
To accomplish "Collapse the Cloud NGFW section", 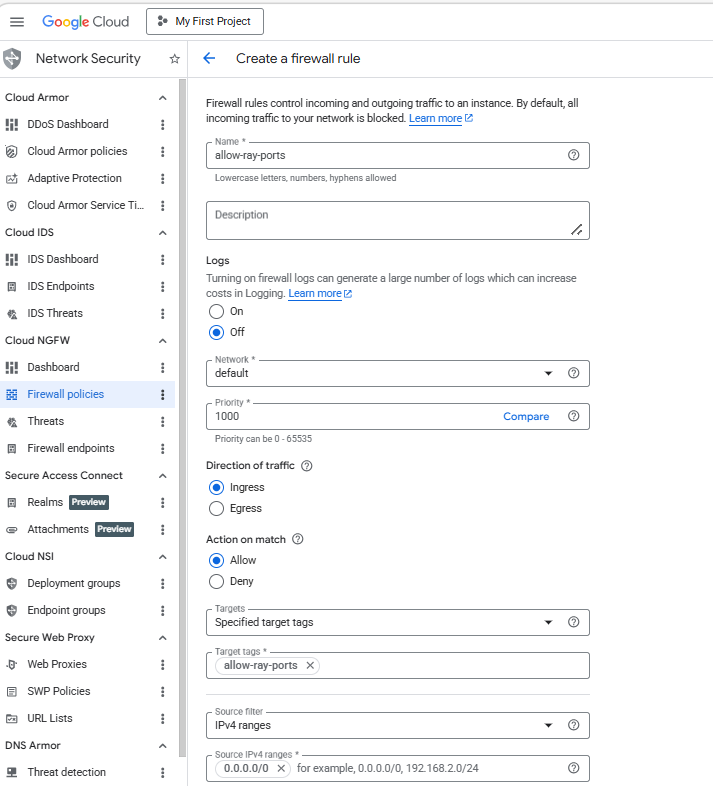I will pyautogui.click(x=162, y=341).
